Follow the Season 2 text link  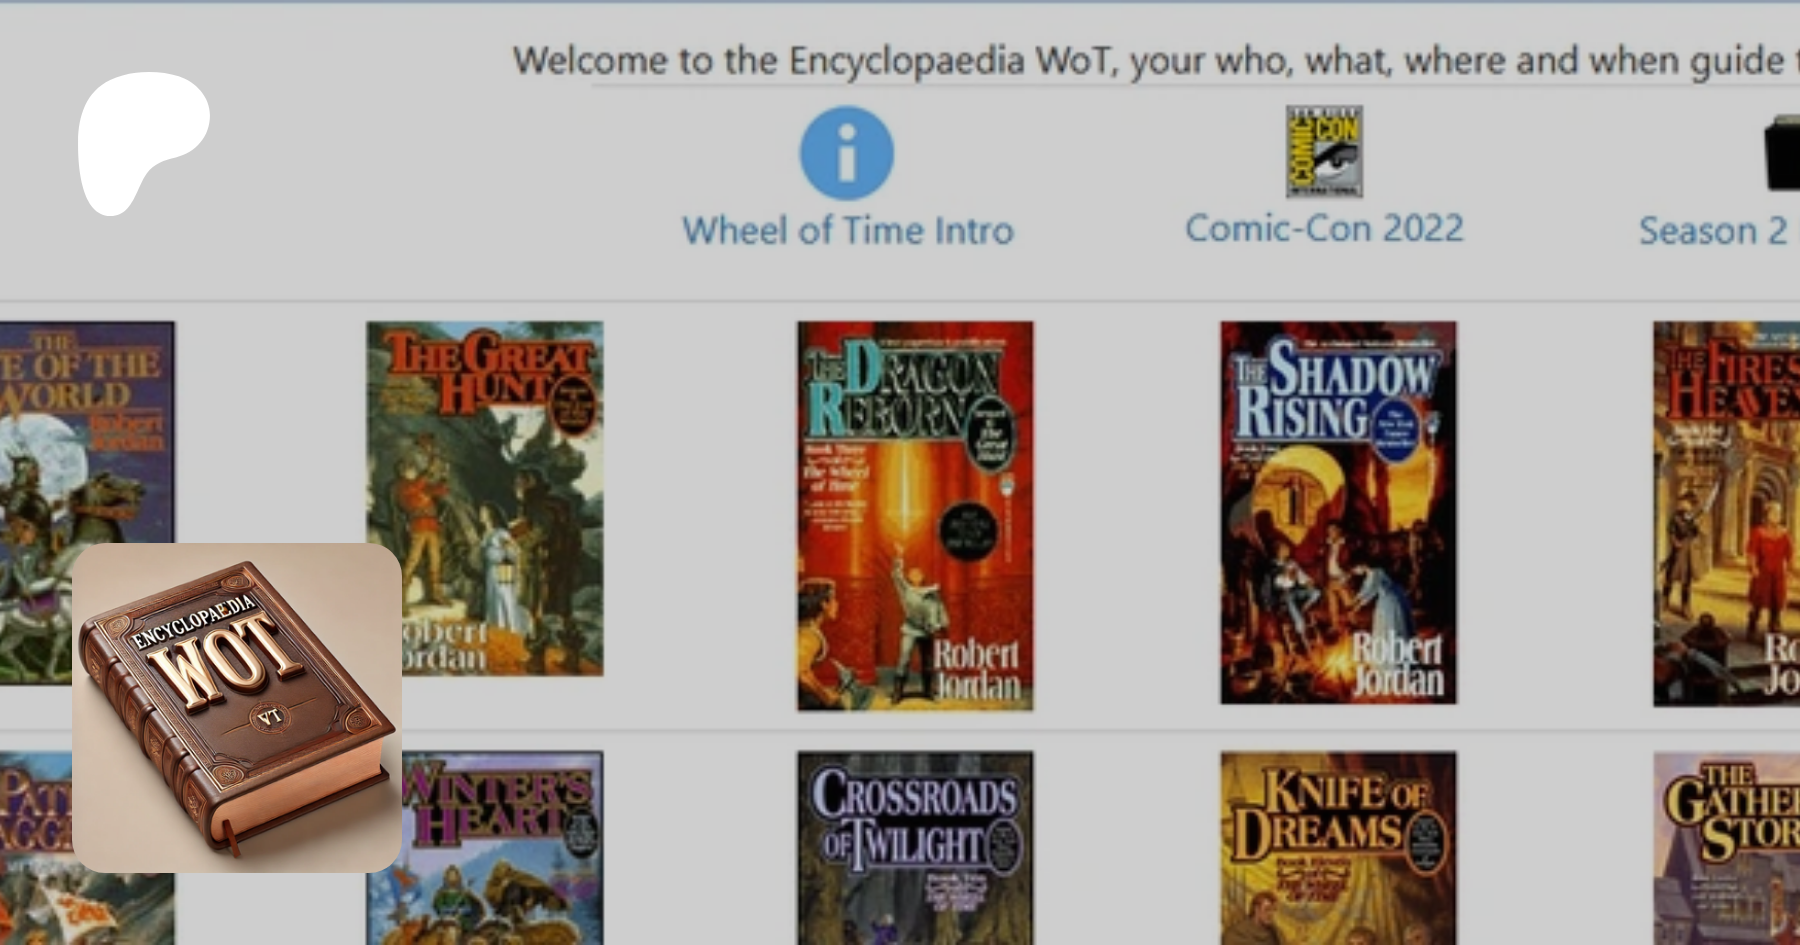1713,231
